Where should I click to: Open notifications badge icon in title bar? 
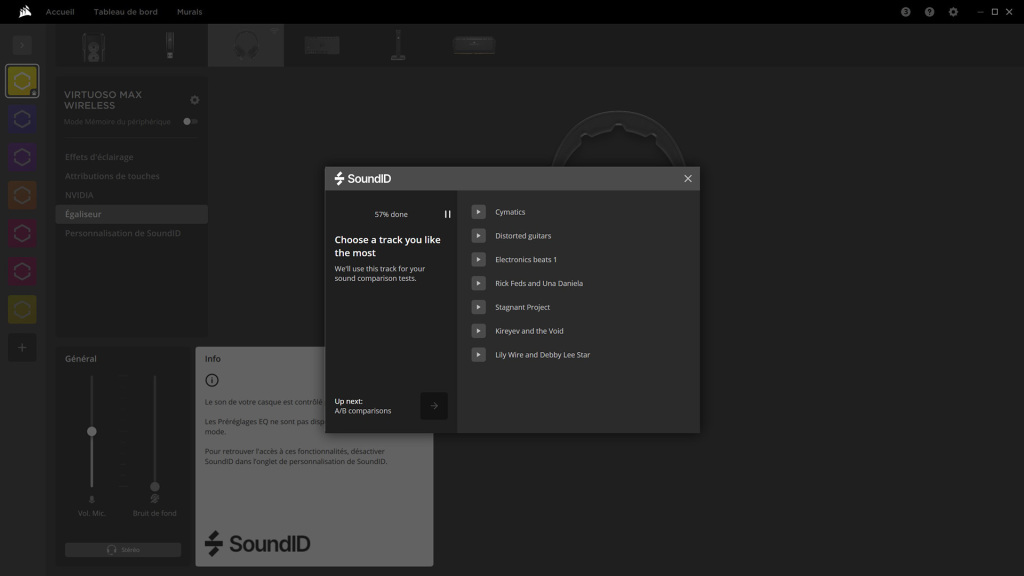tap(905, 12)
